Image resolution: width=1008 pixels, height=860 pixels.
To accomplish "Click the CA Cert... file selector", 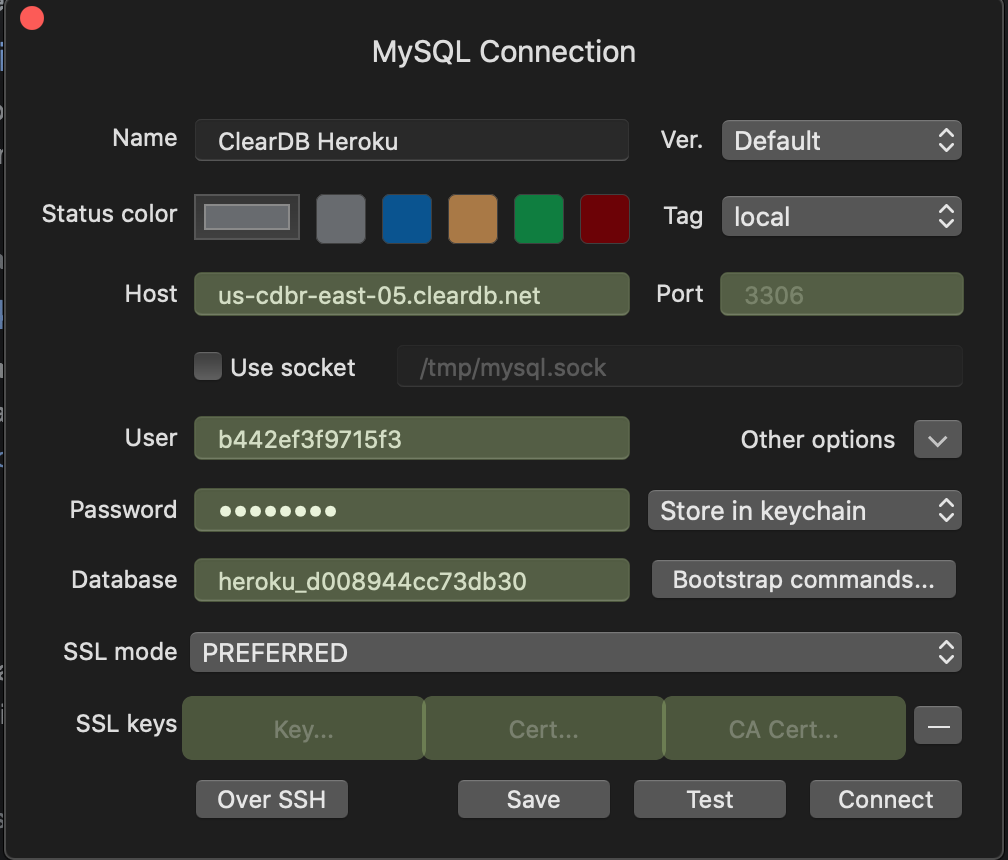I will 784,728.
